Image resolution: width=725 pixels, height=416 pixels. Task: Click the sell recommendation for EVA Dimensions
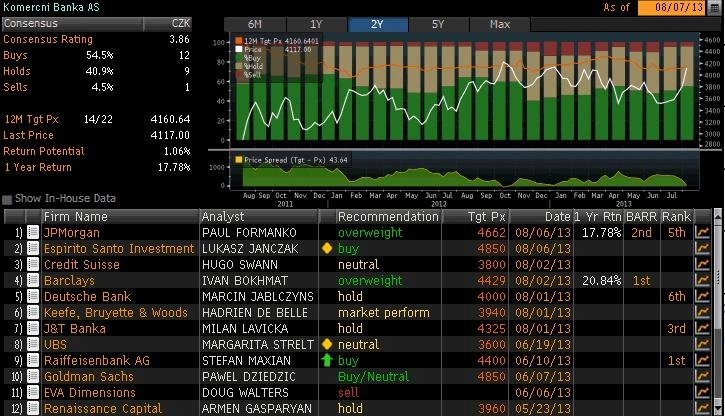348,392
